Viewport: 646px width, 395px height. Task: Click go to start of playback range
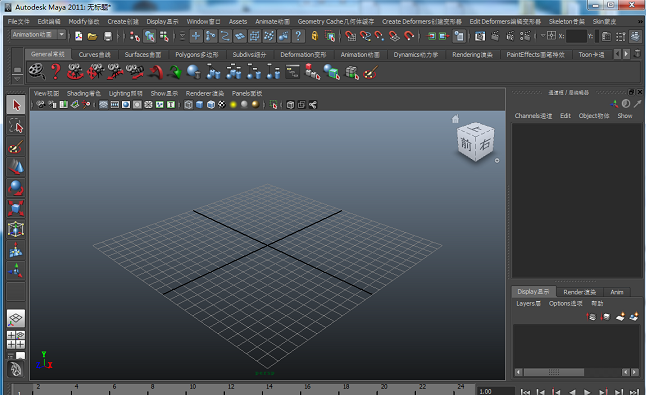[x=525, y=392]
